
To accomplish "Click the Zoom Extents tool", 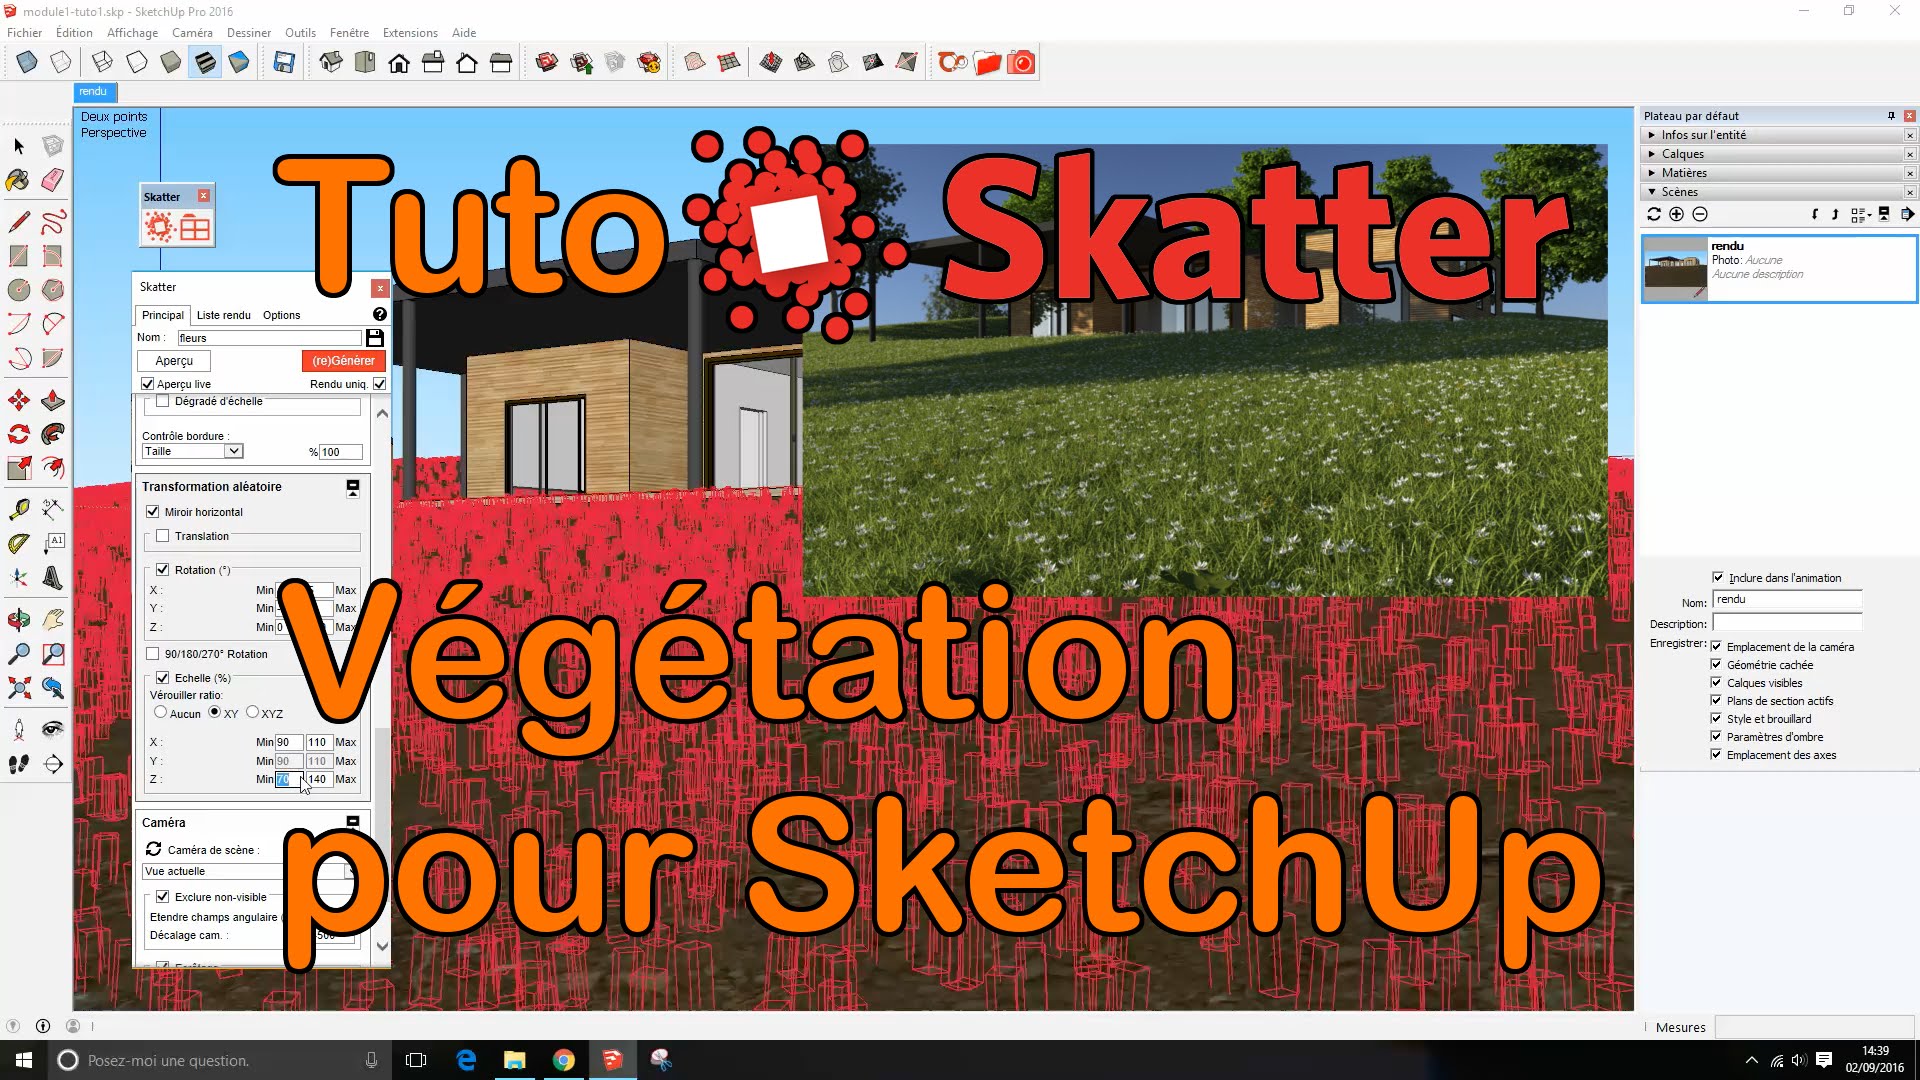I will point(19,688).
